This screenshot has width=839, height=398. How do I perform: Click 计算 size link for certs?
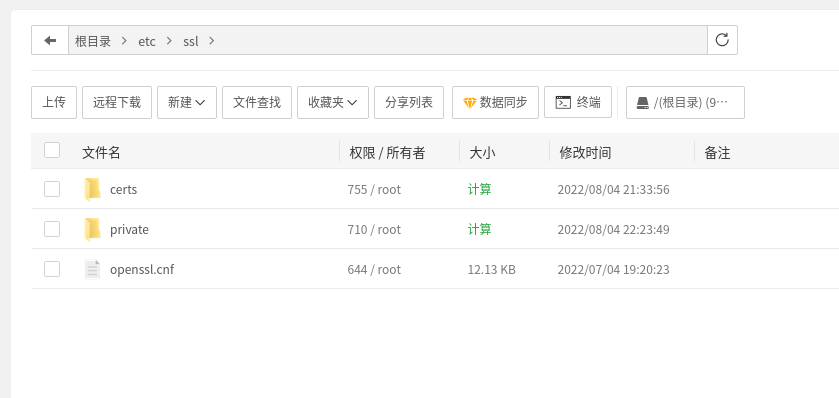click(479, 189)
